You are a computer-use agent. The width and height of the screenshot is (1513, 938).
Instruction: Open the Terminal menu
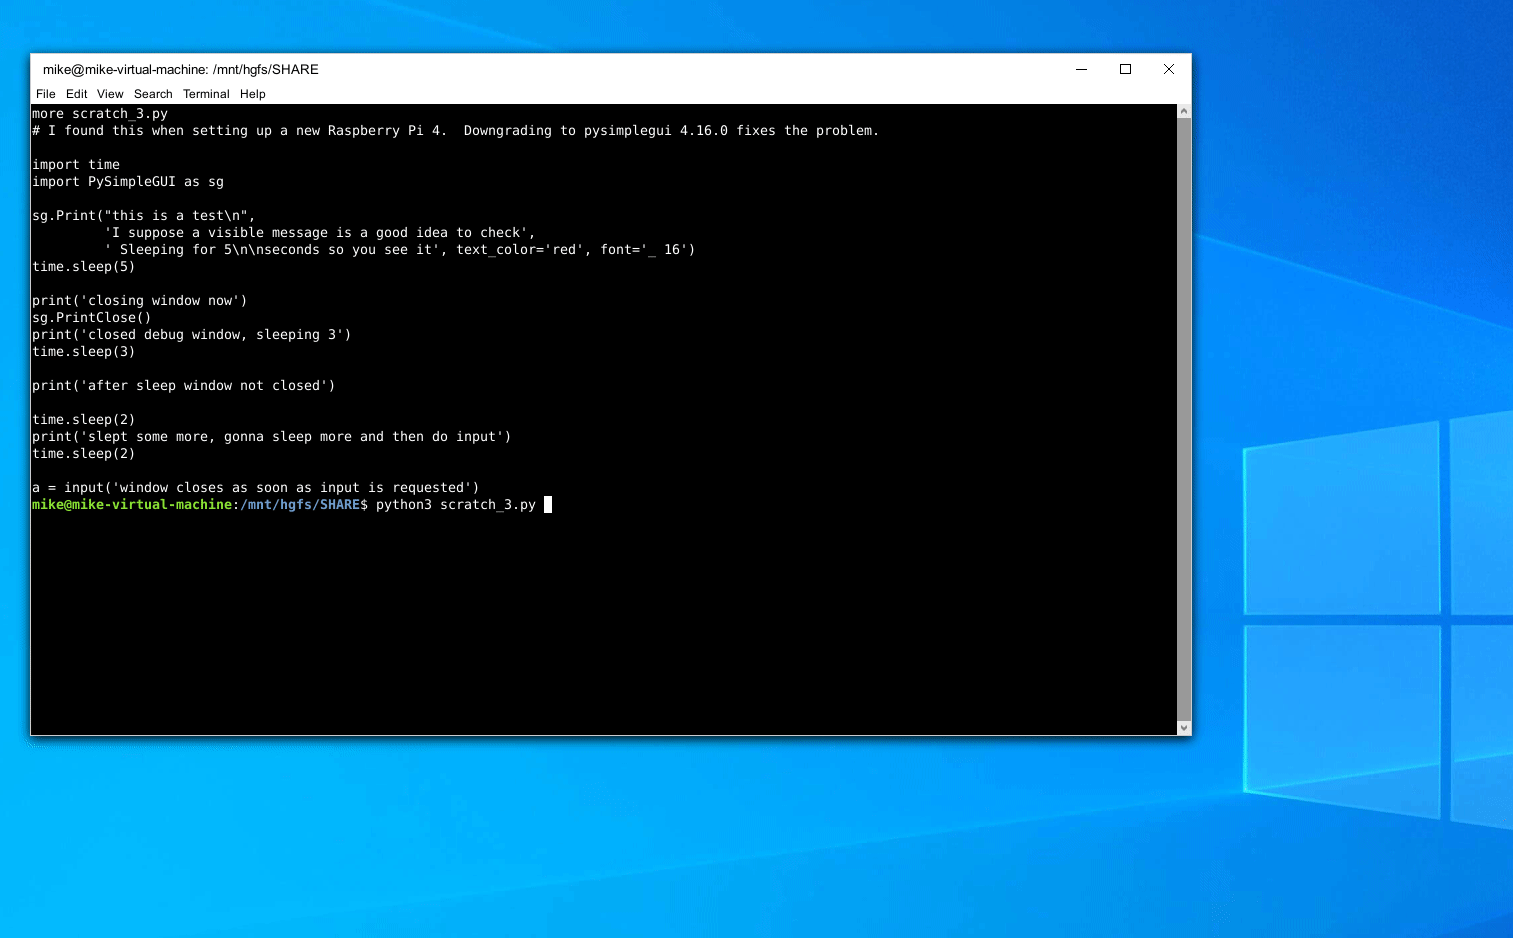206,93
